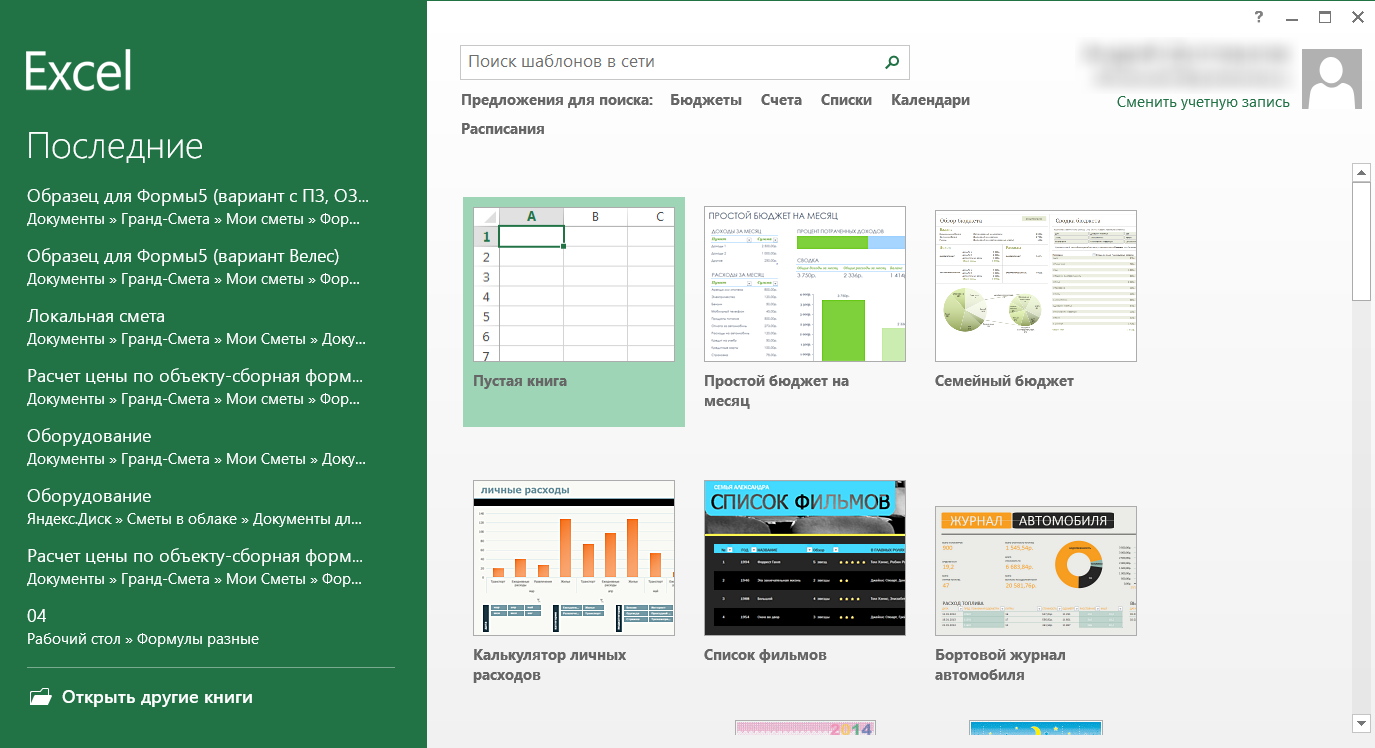
Task: Select the Простой бюджет на месяц template
Action: [x=804, y=285]
